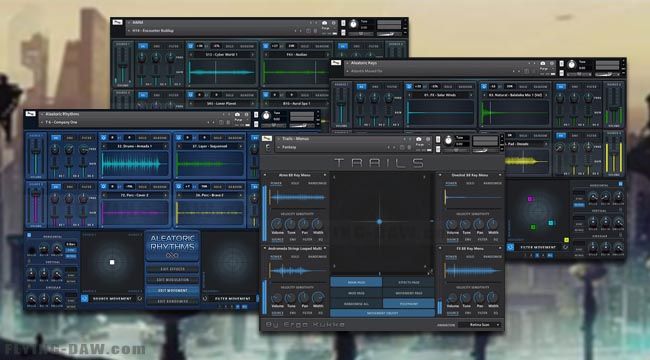Click Edit Effects button in Aleatoric Rhythms
The height and width of the screenshot is (360, 650).
172,269
